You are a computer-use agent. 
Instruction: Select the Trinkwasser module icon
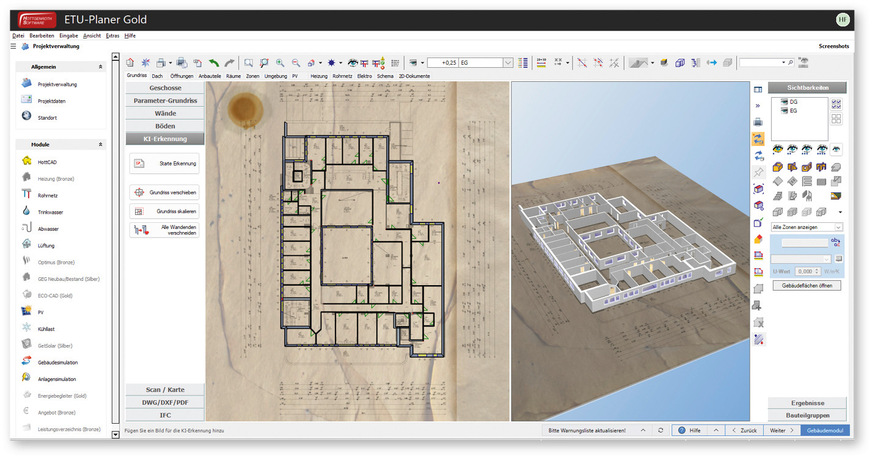click(x=27, y=211)
